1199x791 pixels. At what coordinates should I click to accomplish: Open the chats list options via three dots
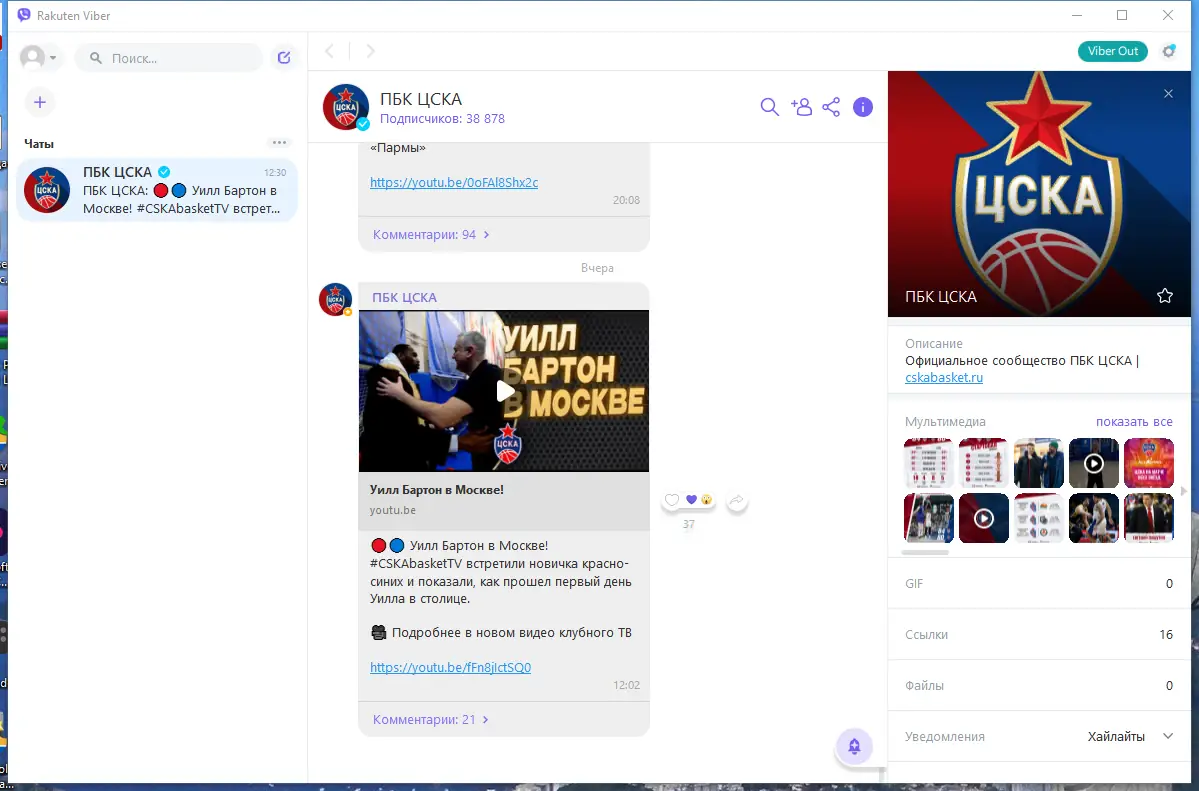[279, 142]
